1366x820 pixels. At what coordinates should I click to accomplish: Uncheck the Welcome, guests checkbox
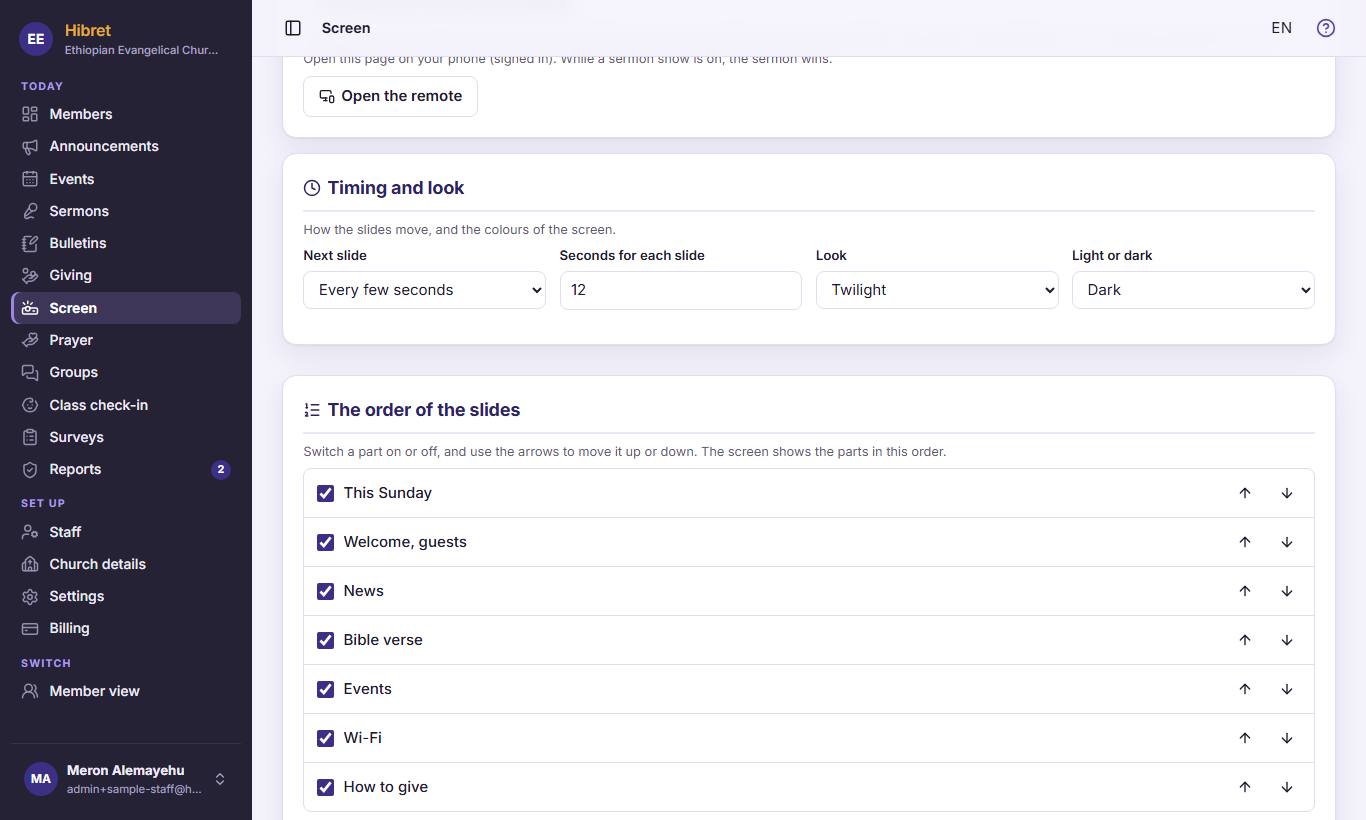coord(325,542)
